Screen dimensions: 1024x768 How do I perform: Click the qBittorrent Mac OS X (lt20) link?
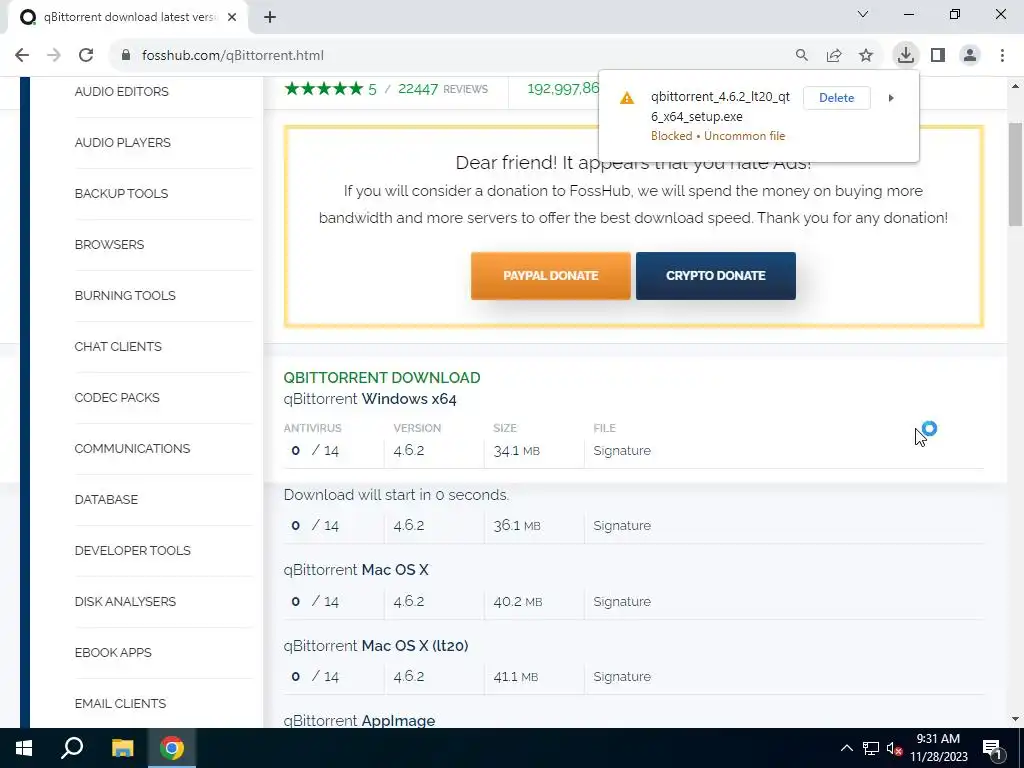pos(376,645)
